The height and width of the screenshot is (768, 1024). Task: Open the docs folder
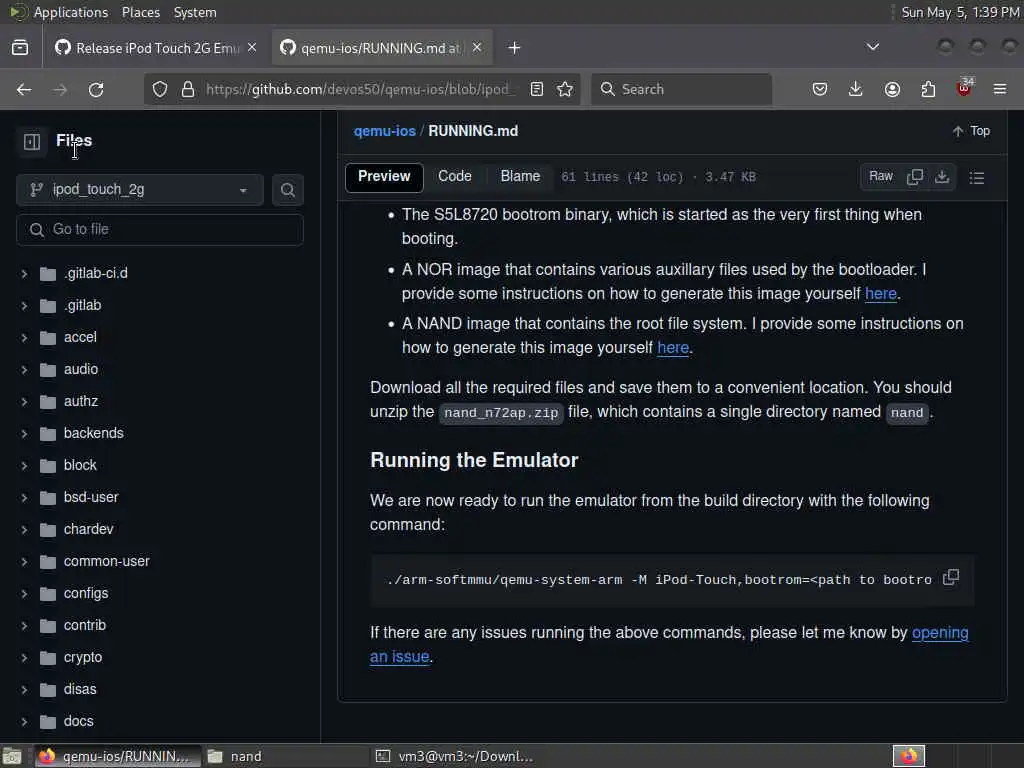(78, 721)
